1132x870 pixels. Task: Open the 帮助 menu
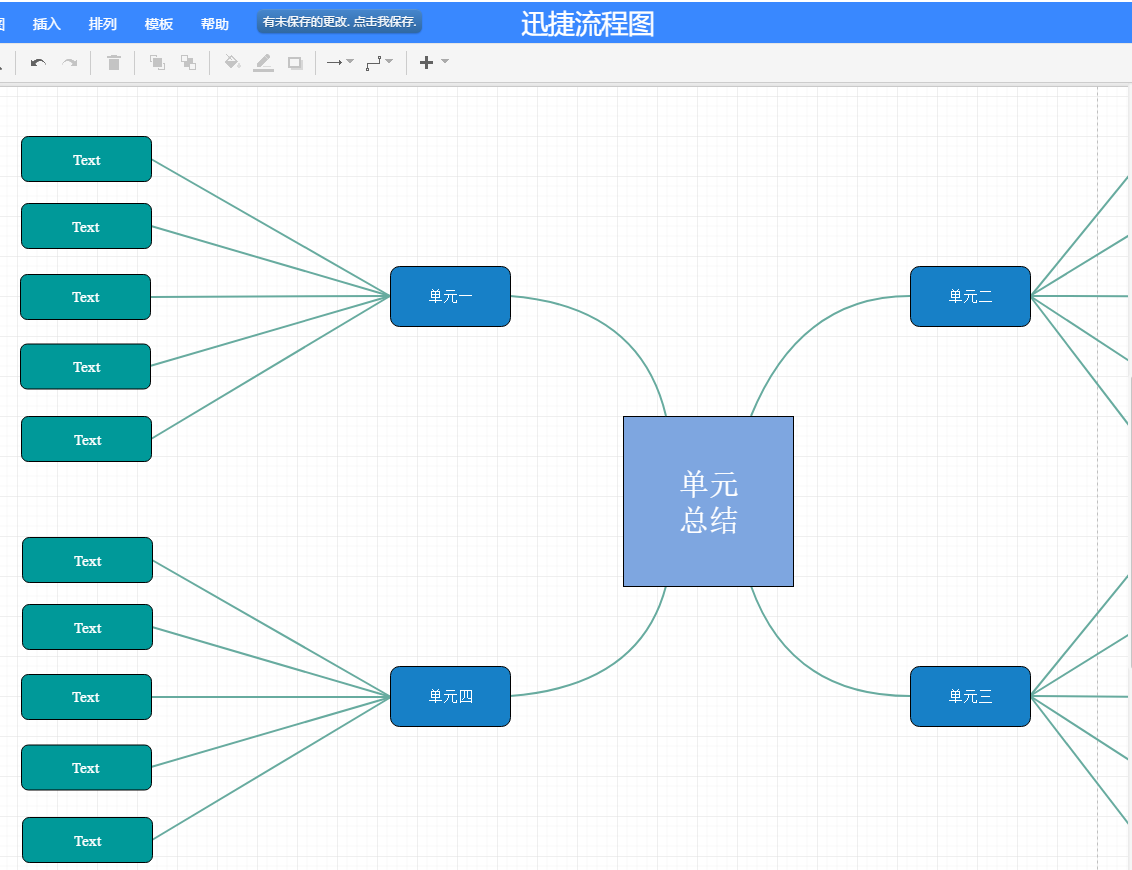pyautogui.click(x=214, y=24)
